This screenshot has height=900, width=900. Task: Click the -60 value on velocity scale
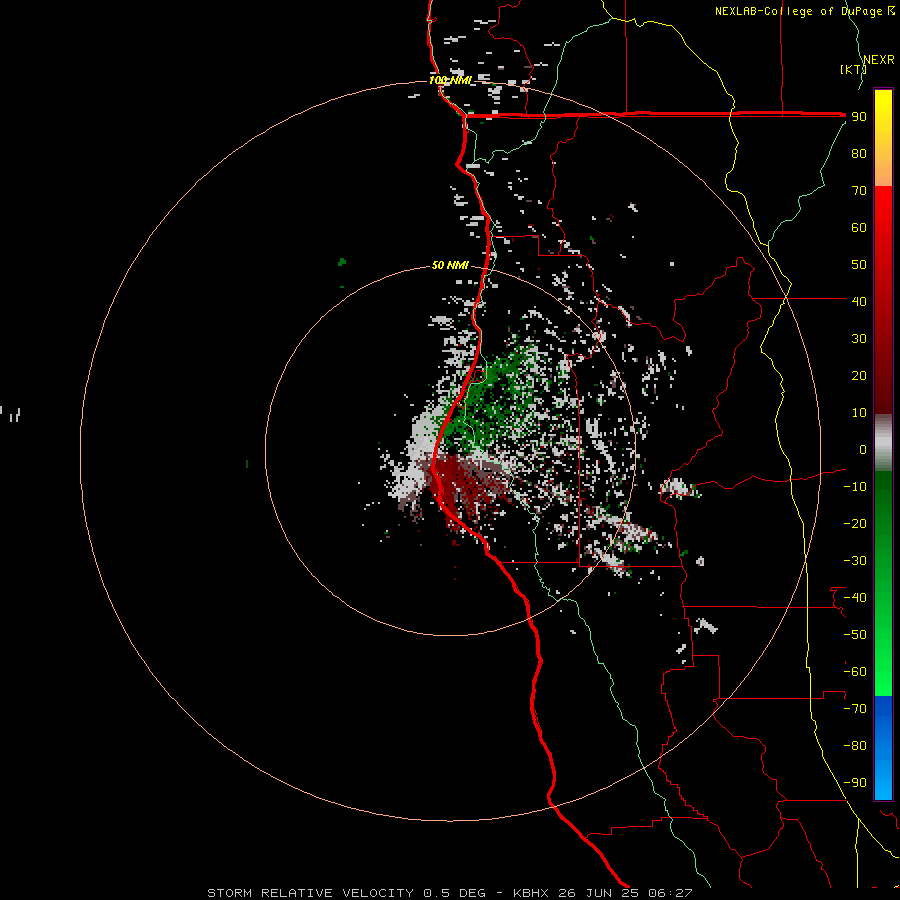[x=855, y=672]
